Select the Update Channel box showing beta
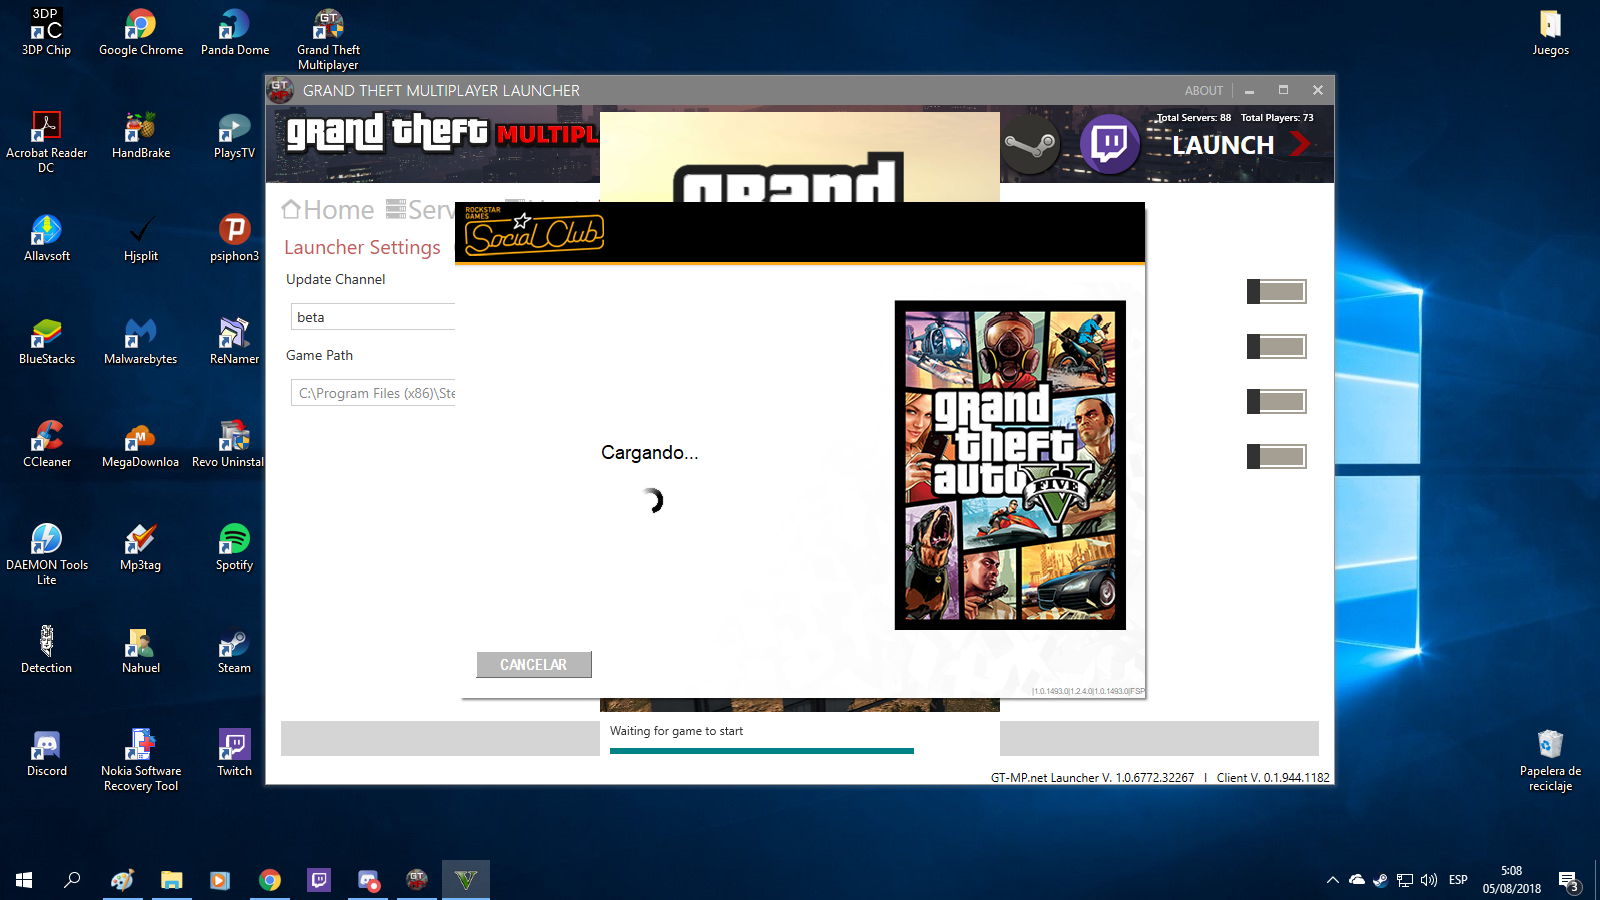Viewport: 1600px width, 900px height. pos(373,317)
